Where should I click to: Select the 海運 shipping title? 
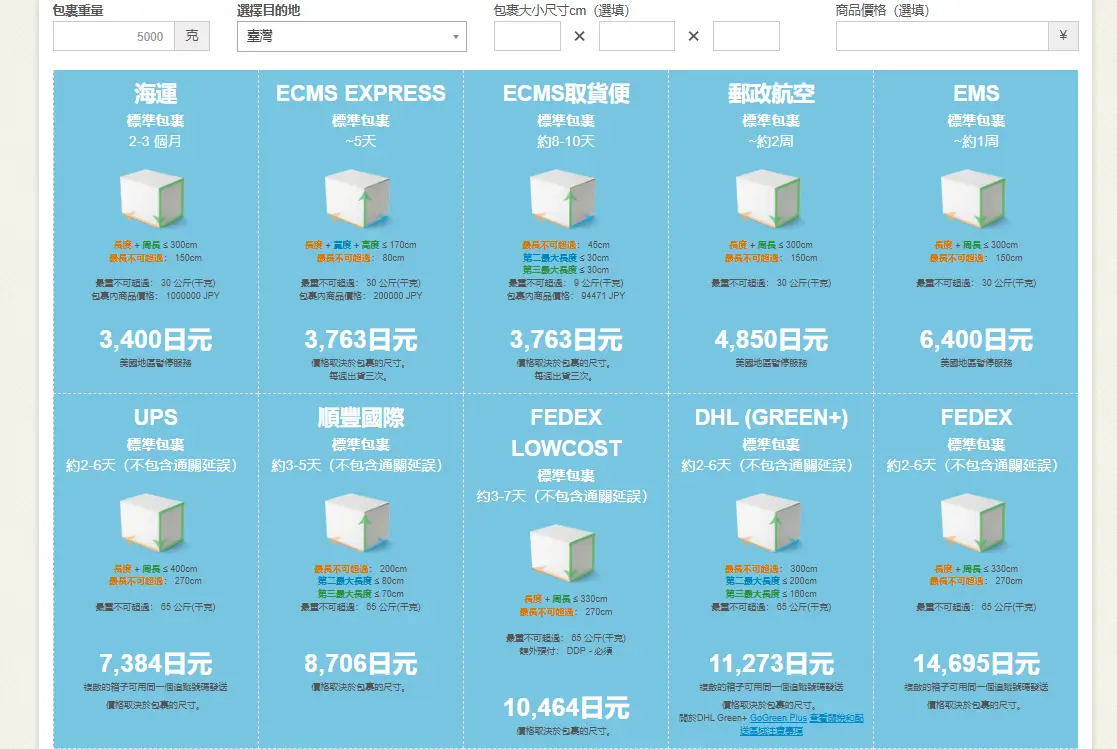[x=155, y=93]
